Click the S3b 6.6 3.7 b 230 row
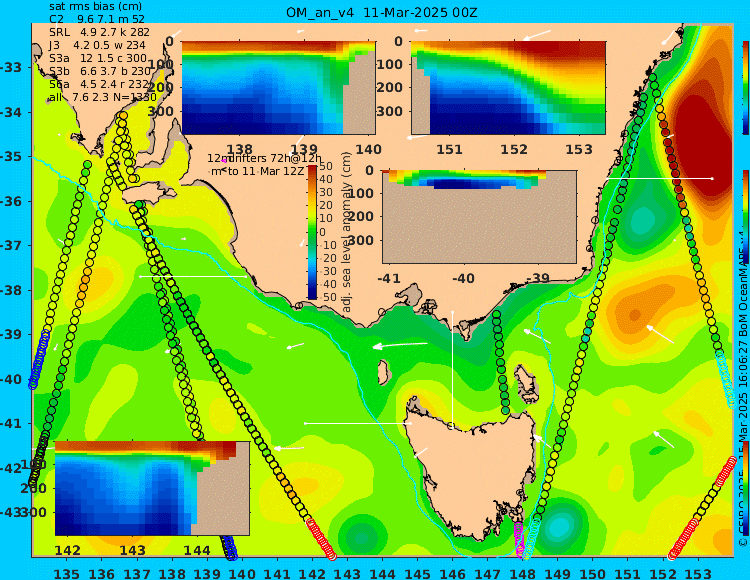This screenshot has width=750, height=580. pyautogui.click(x=100, y=71)
